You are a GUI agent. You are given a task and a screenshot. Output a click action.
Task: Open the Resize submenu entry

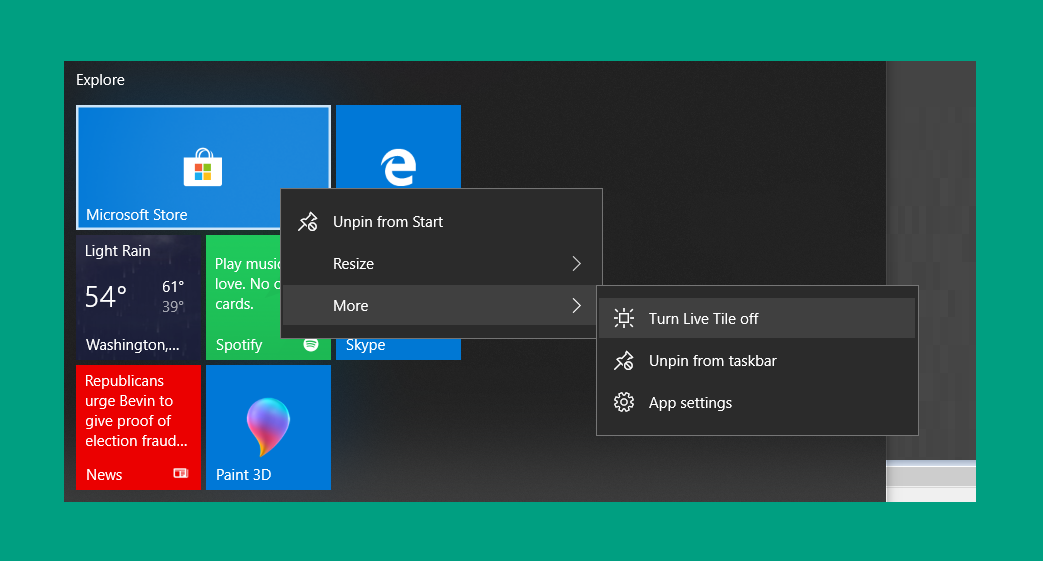pyautogui.click(x=442, y=264)
